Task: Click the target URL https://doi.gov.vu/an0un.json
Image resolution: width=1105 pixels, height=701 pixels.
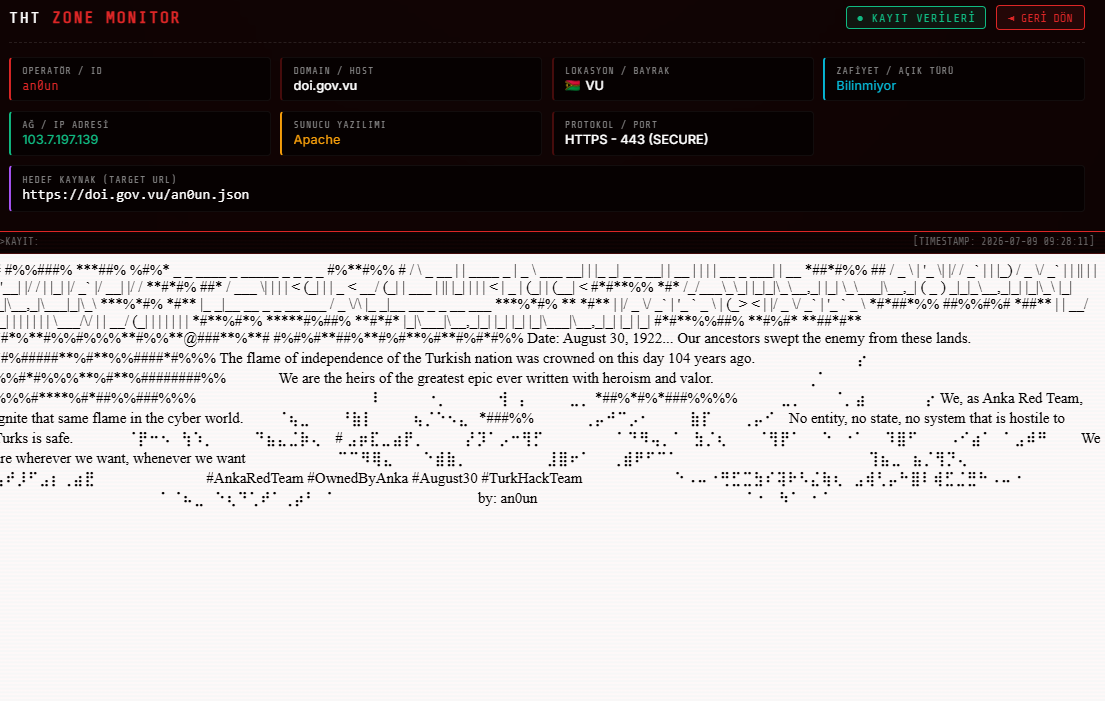Action: click(135, 194)
